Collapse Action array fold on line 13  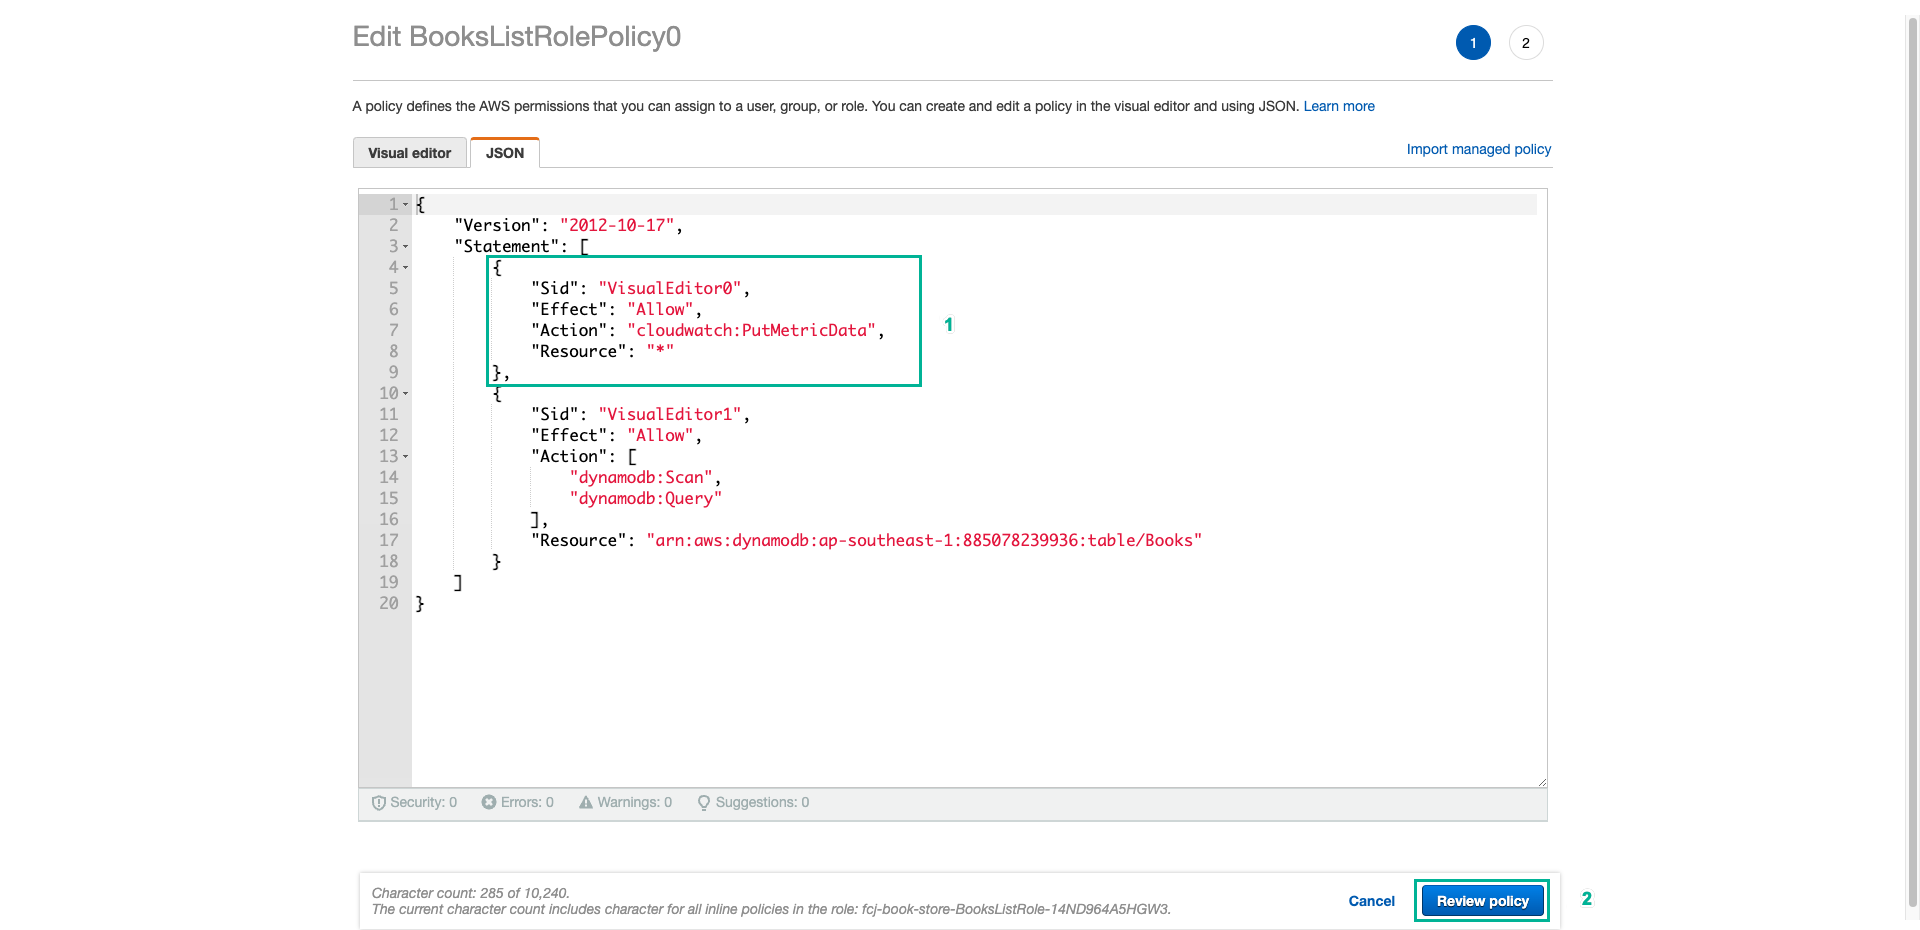pyautogui.click(x=406, y=457)
